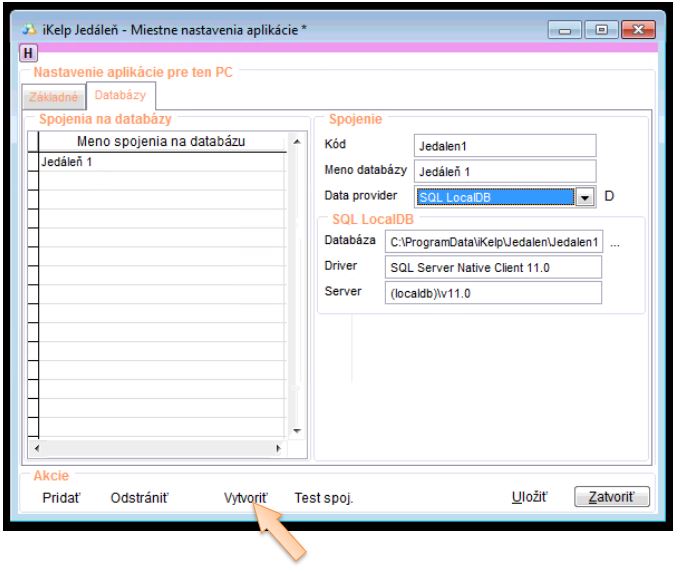This screenshot has height=572, width=682.
Task: Click the Kód input field
Action: (x=504, y=145)
